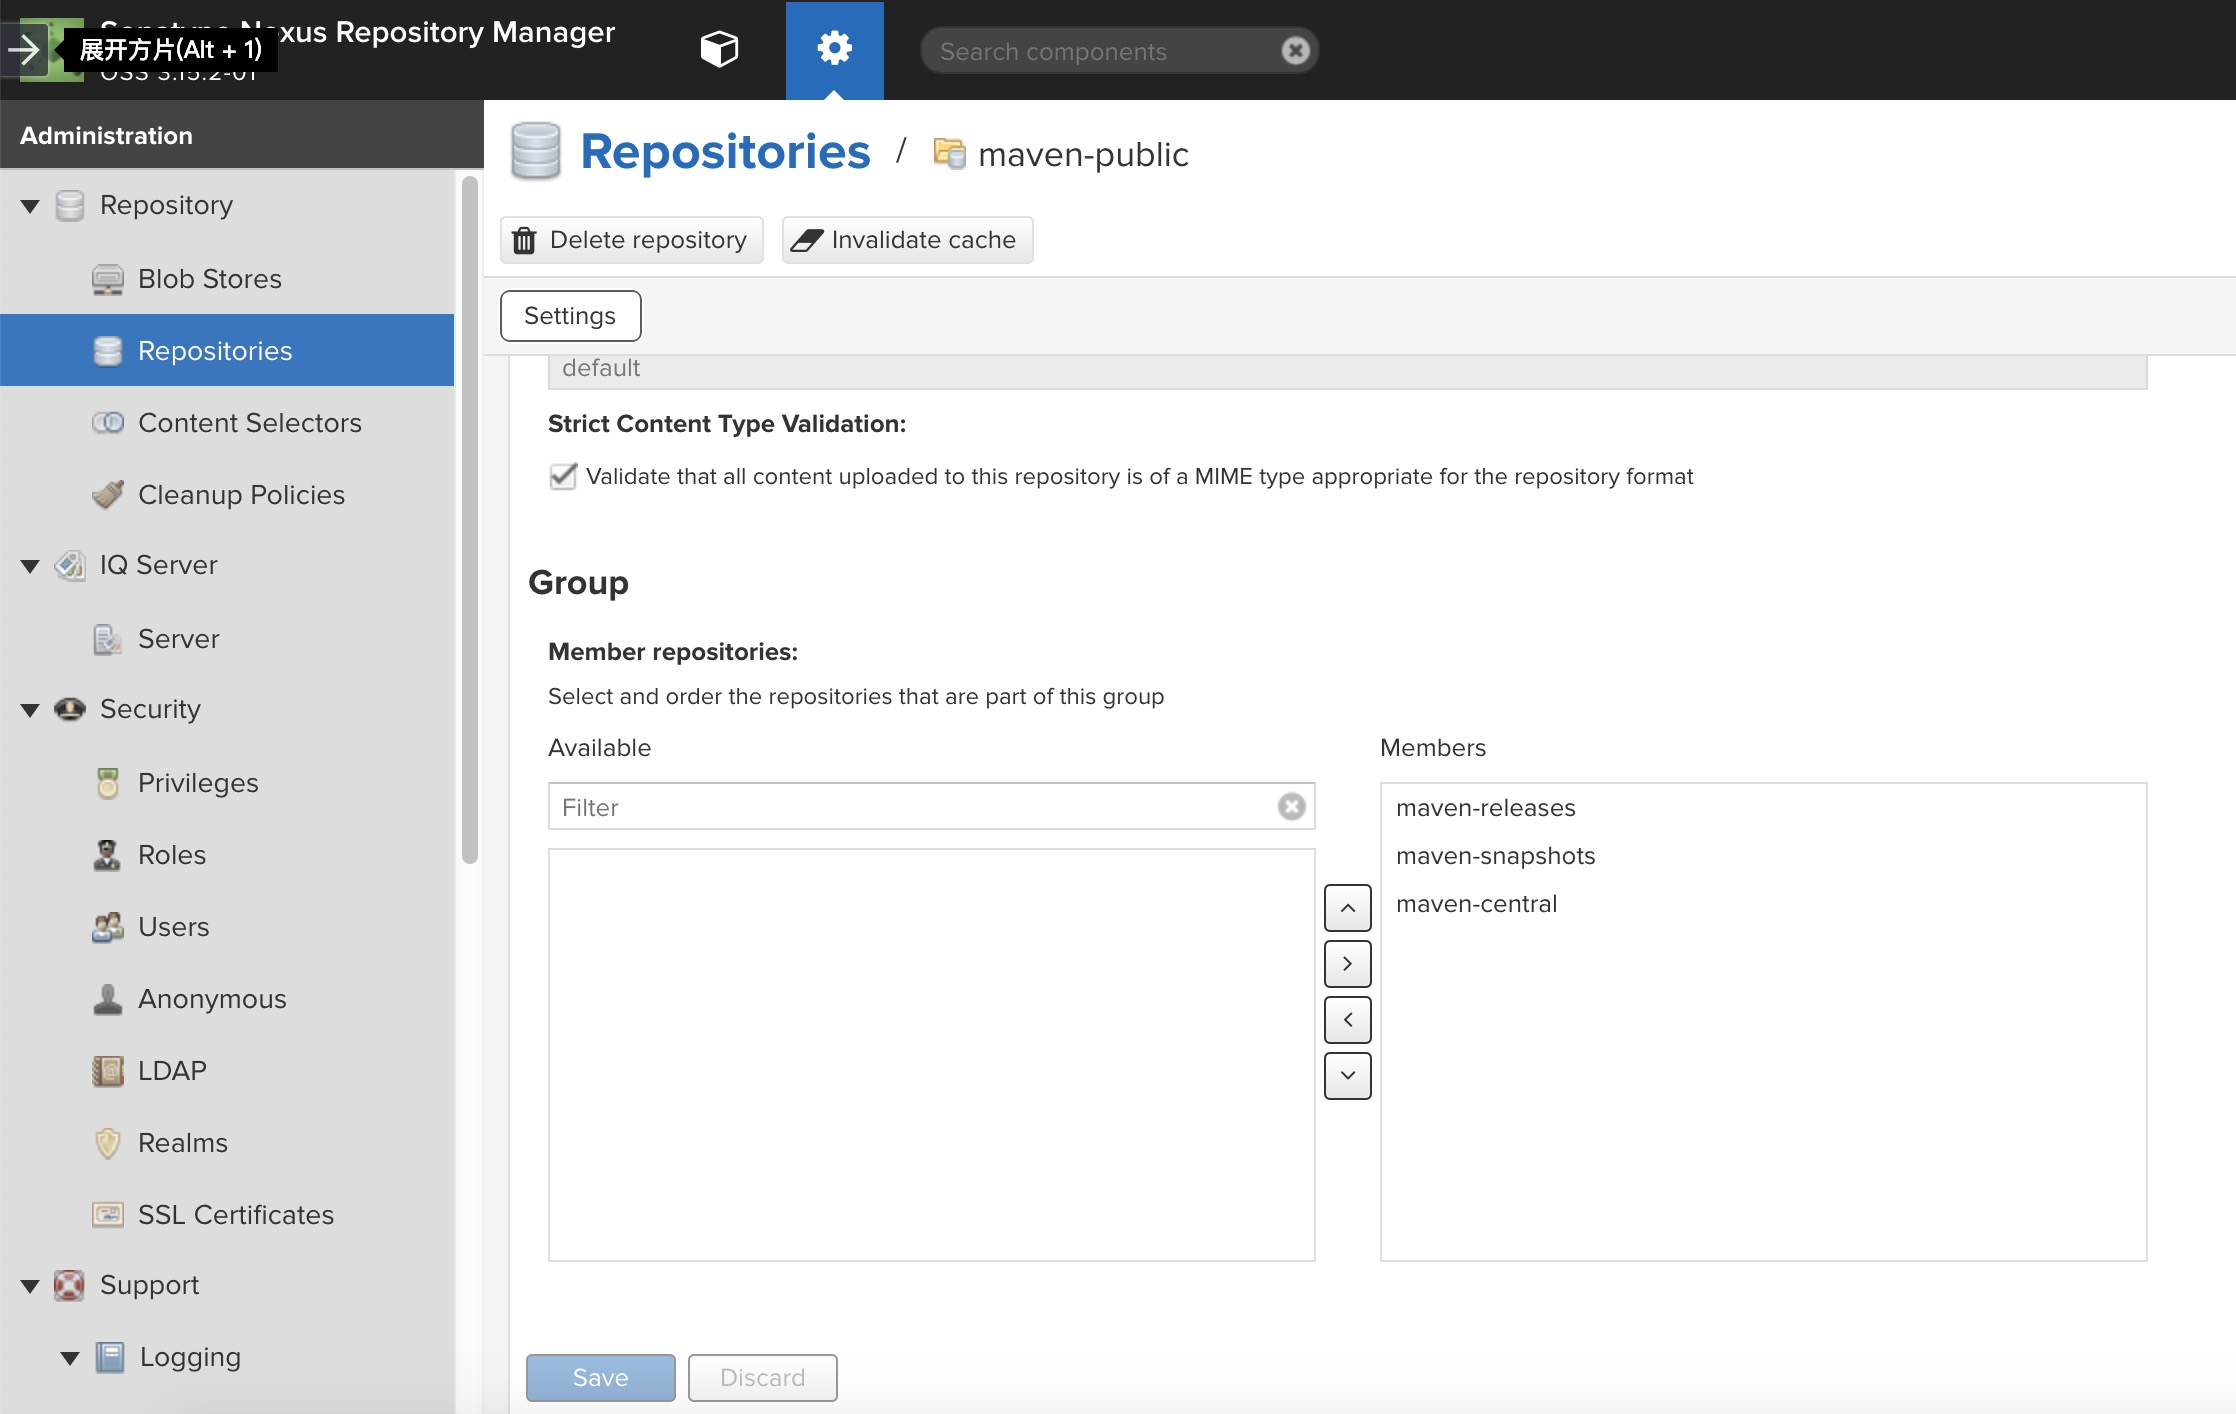Viewport: 2236px width, 1414px height.
Task: Move selected member up with arrow
Action: (x=1347, y=908)
